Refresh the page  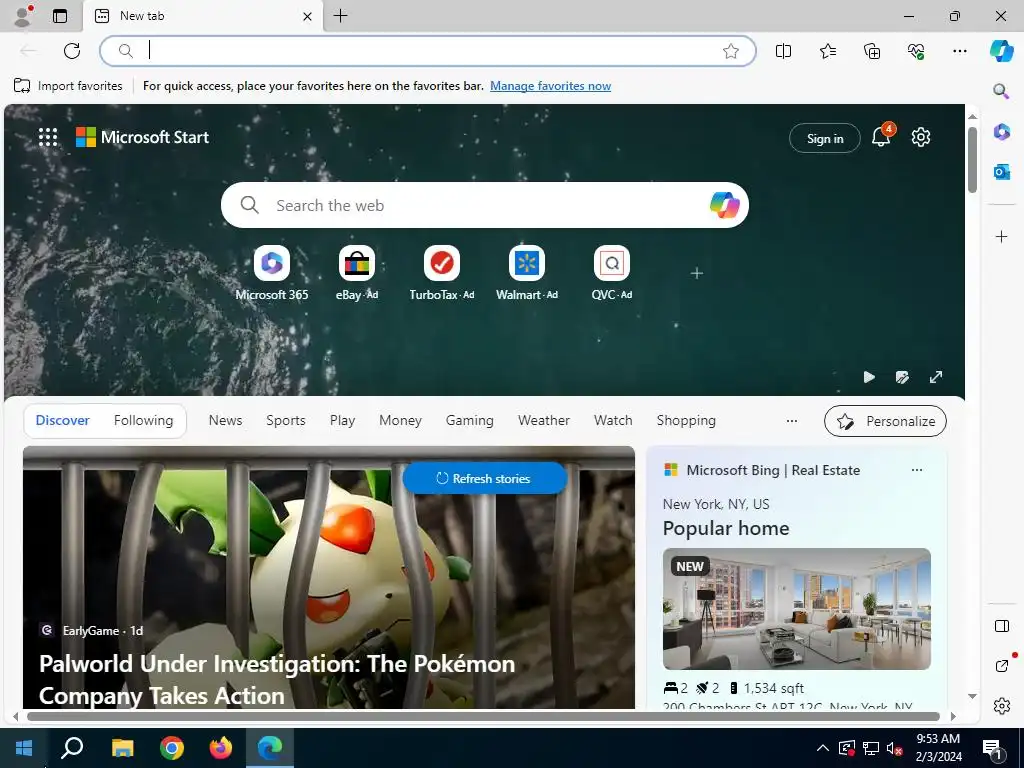(x=72, y=51)
